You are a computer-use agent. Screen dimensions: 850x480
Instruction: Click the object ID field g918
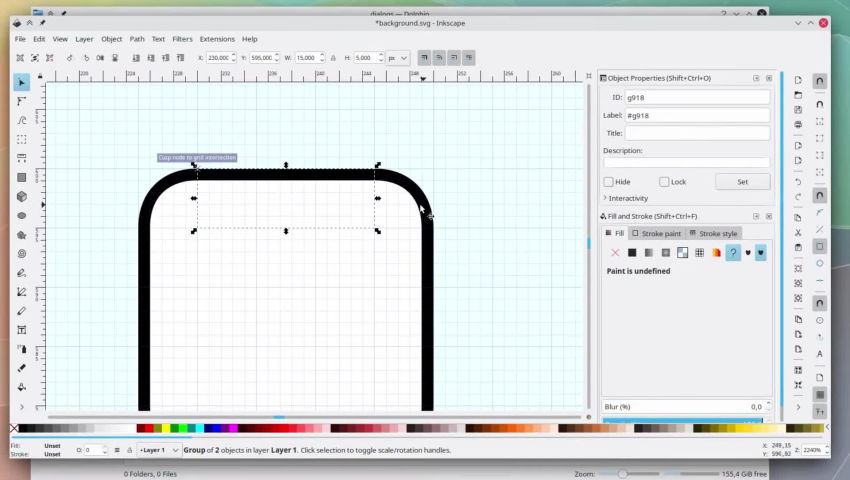(x=697, y=98)
